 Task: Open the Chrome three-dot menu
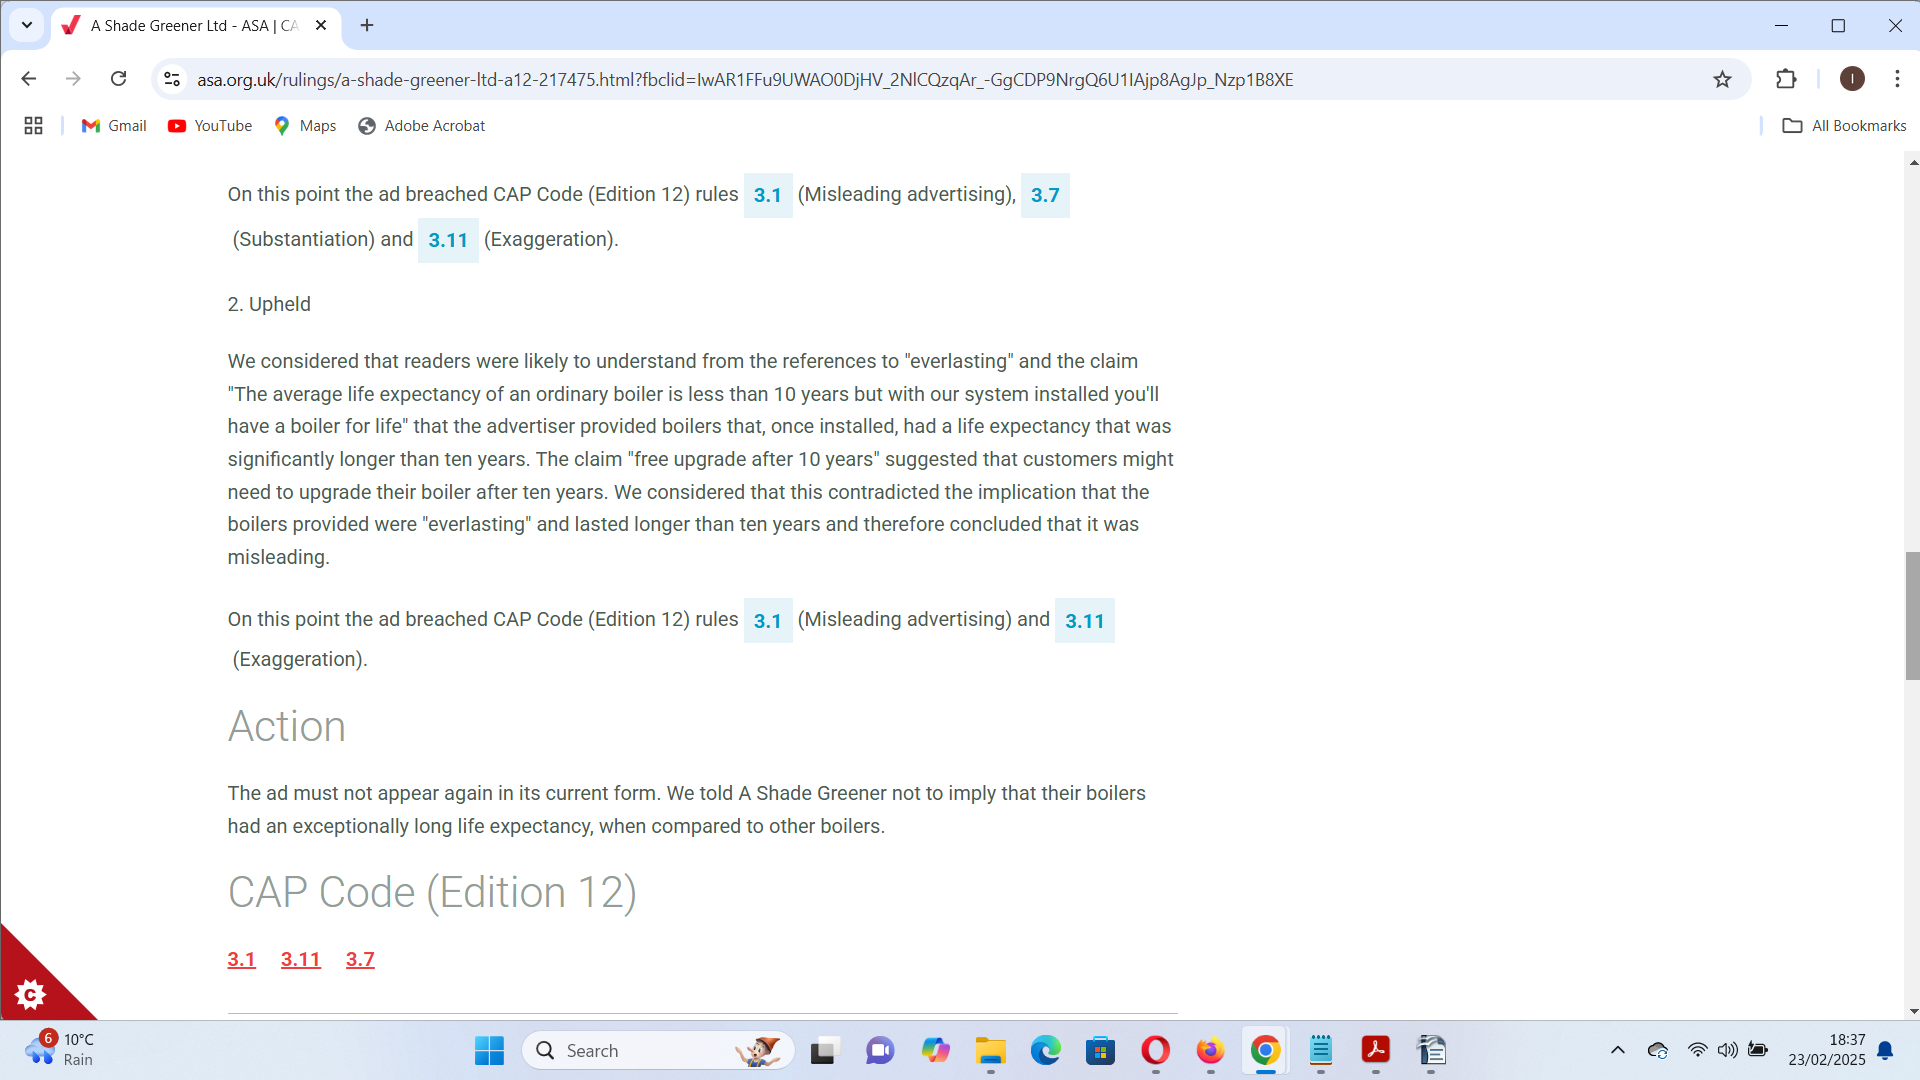pos(1897,79)
